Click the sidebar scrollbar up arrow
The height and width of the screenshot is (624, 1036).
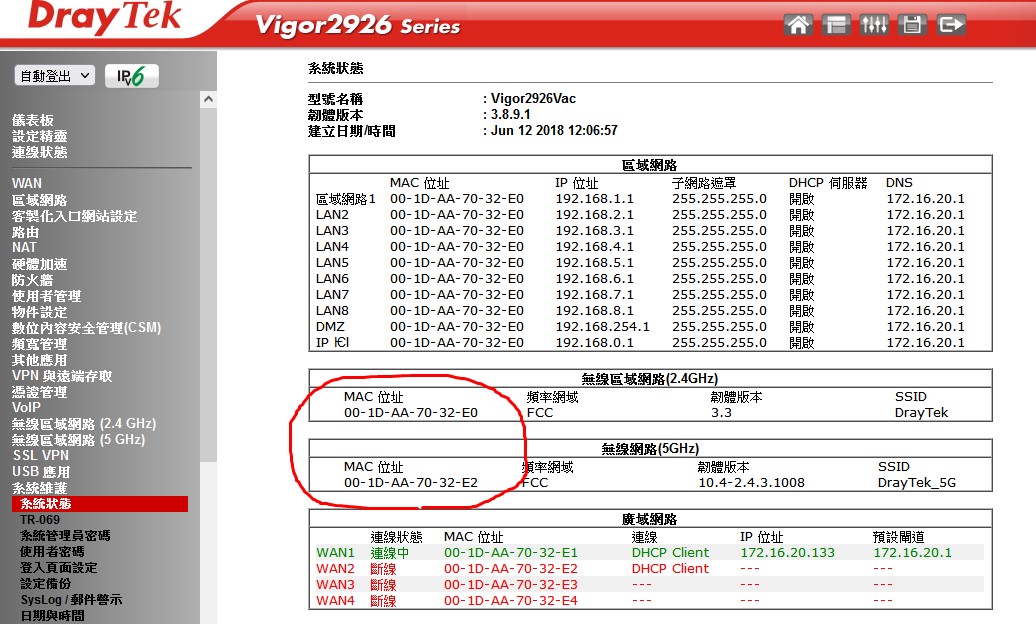[208, 100]
